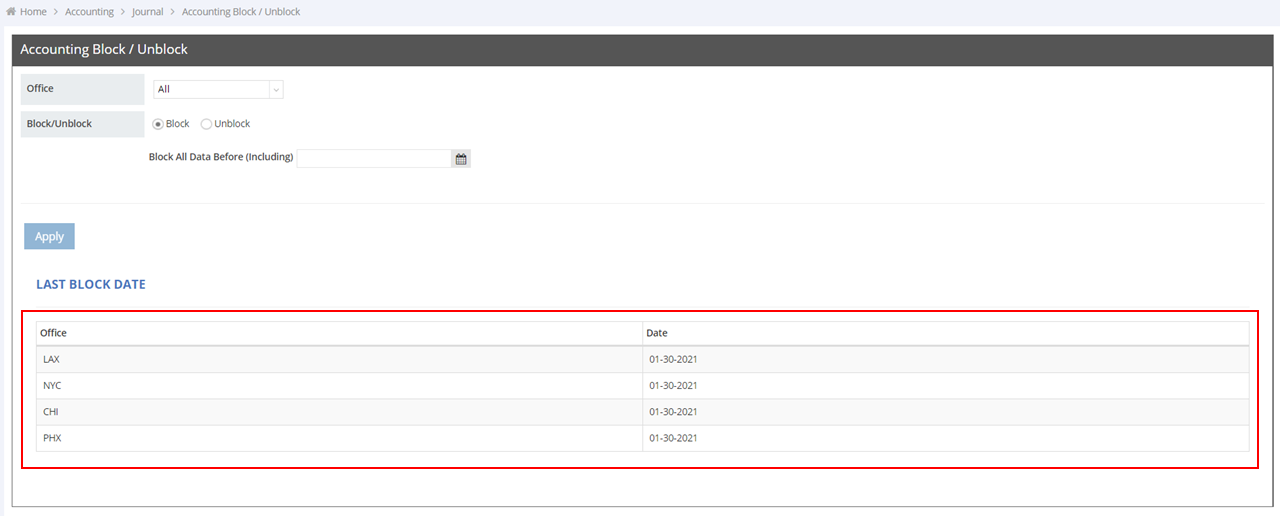Click the Date column header

click(657, 333)
